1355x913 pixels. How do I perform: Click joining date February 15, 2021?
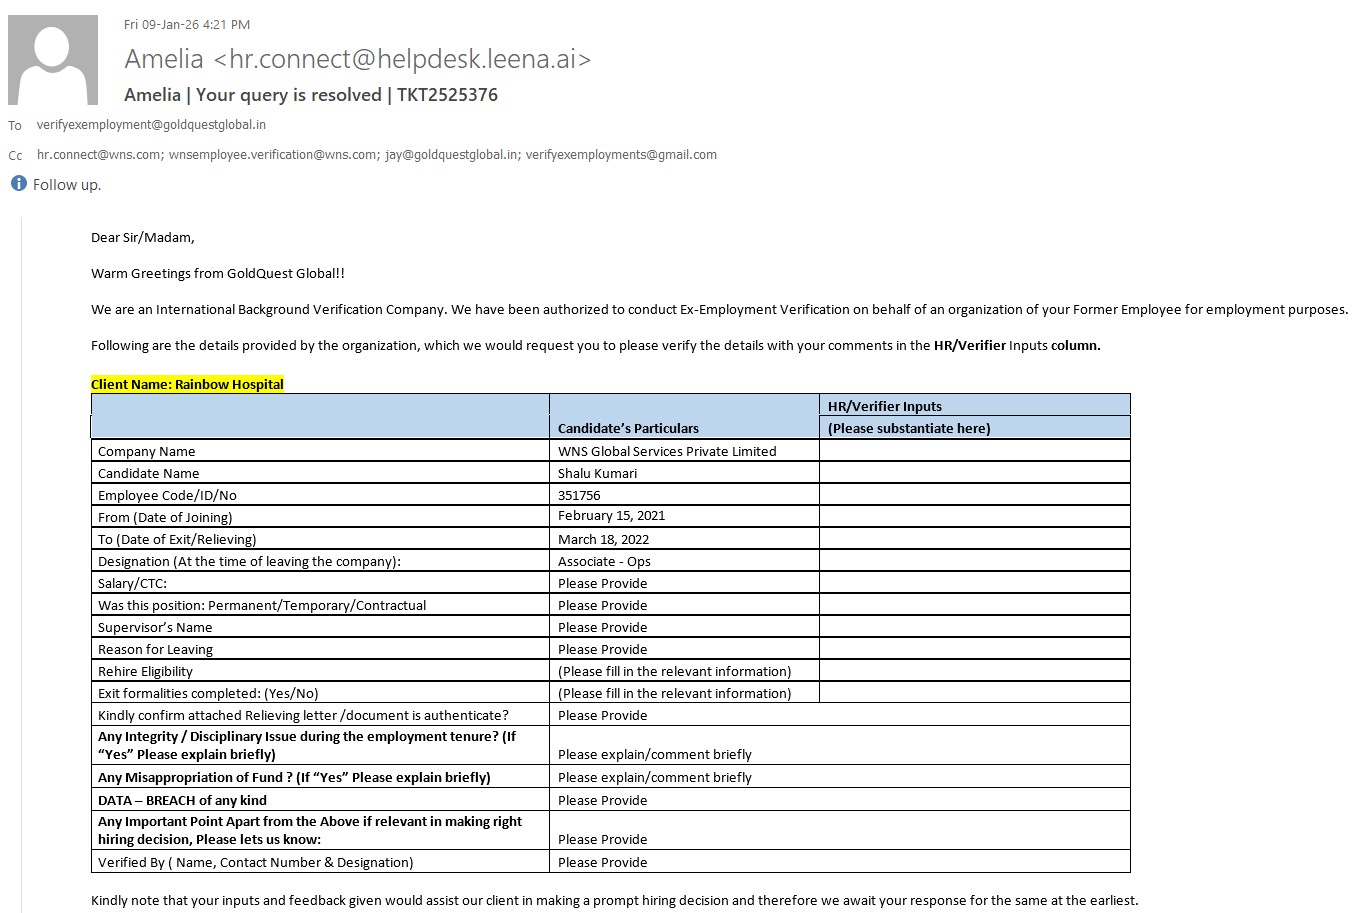[611, 516]
